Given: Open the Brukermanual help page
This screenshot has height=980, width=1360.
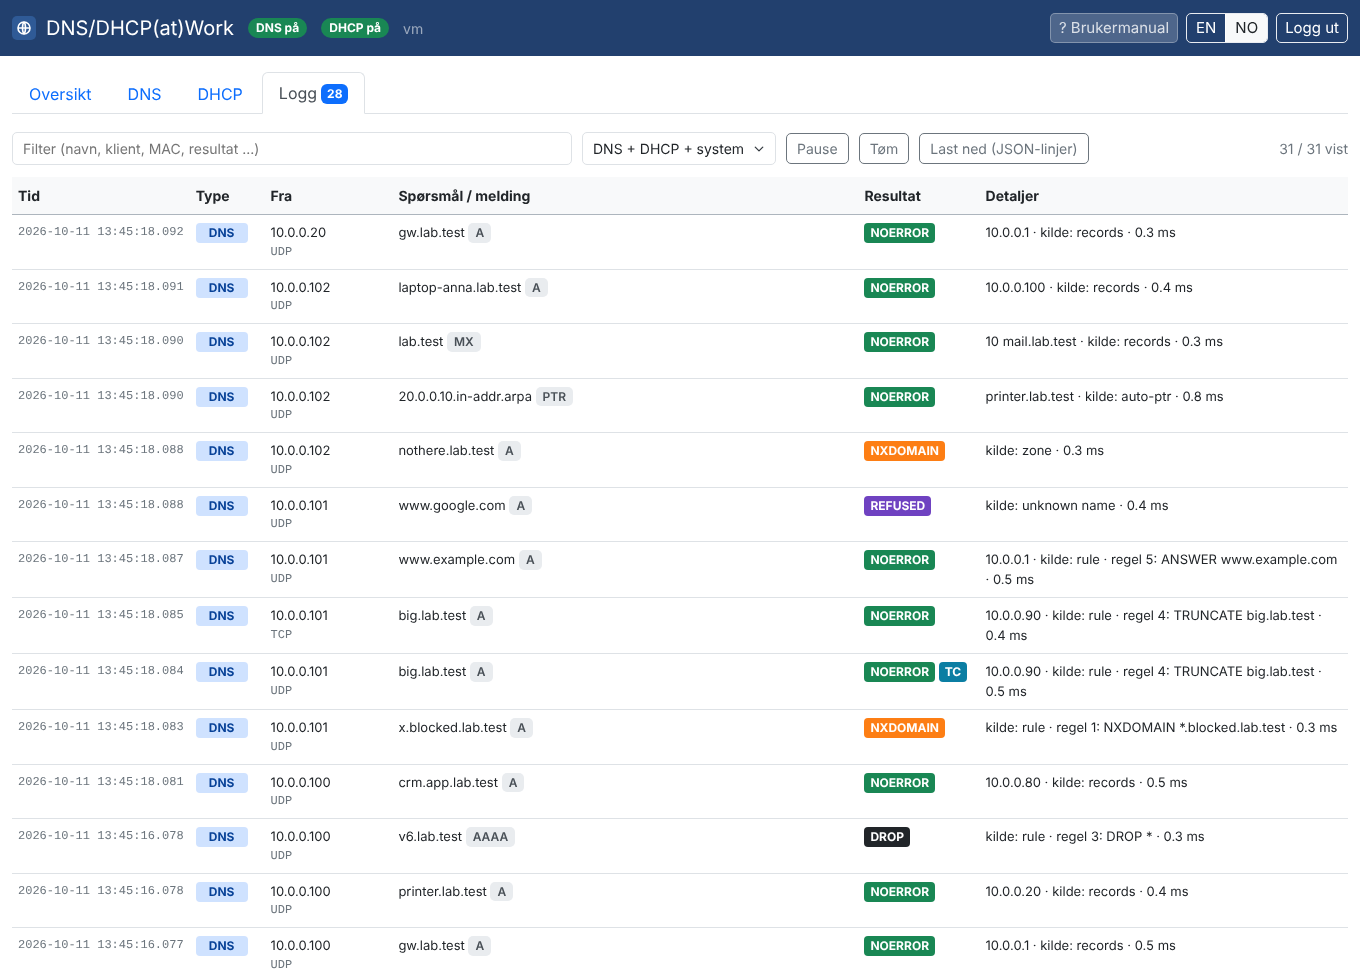Looking at the screenshot, I should tap(1113, 28).
